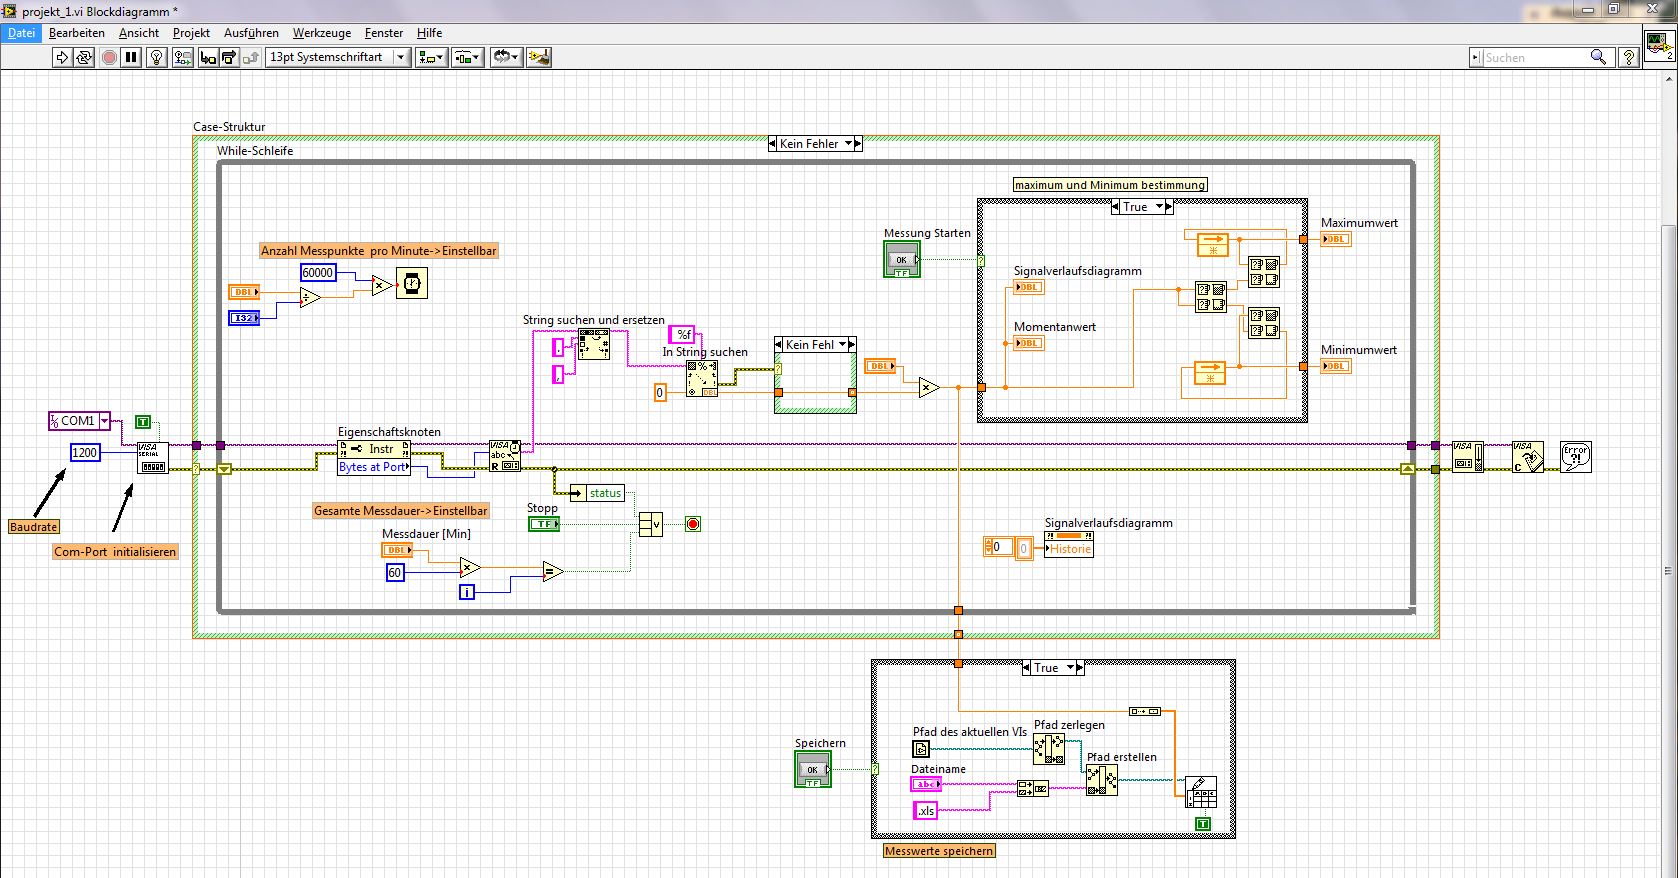Open context help question mark button
The image size is (1678, 878).
(1628, 58)
